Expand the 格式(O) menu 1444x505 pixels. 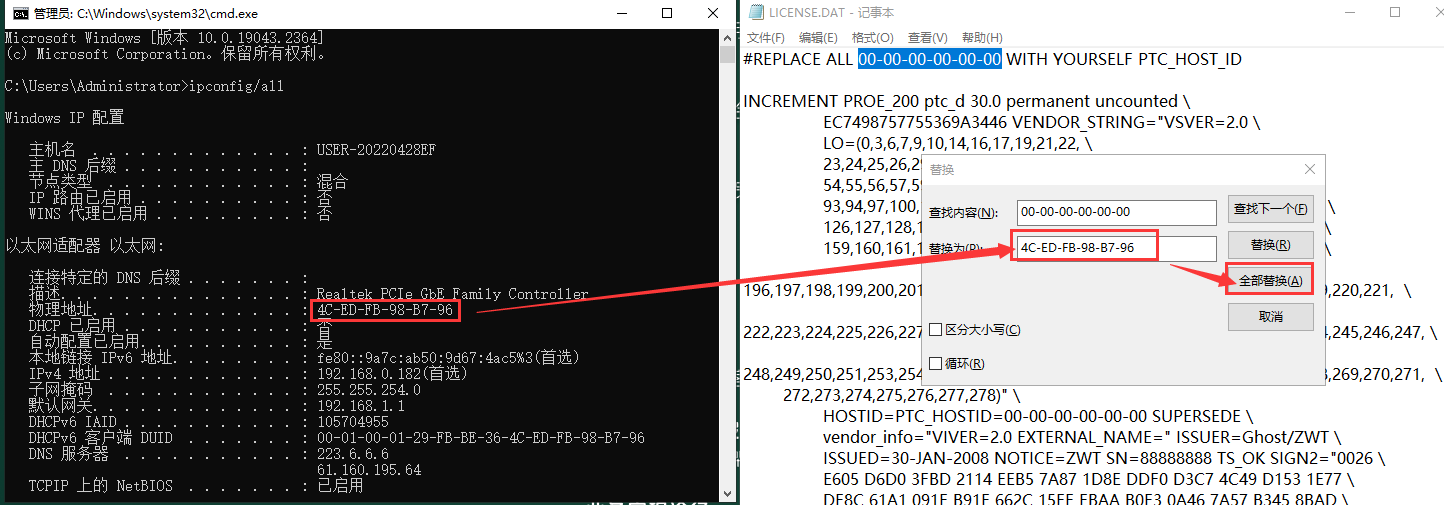(872, 38)
